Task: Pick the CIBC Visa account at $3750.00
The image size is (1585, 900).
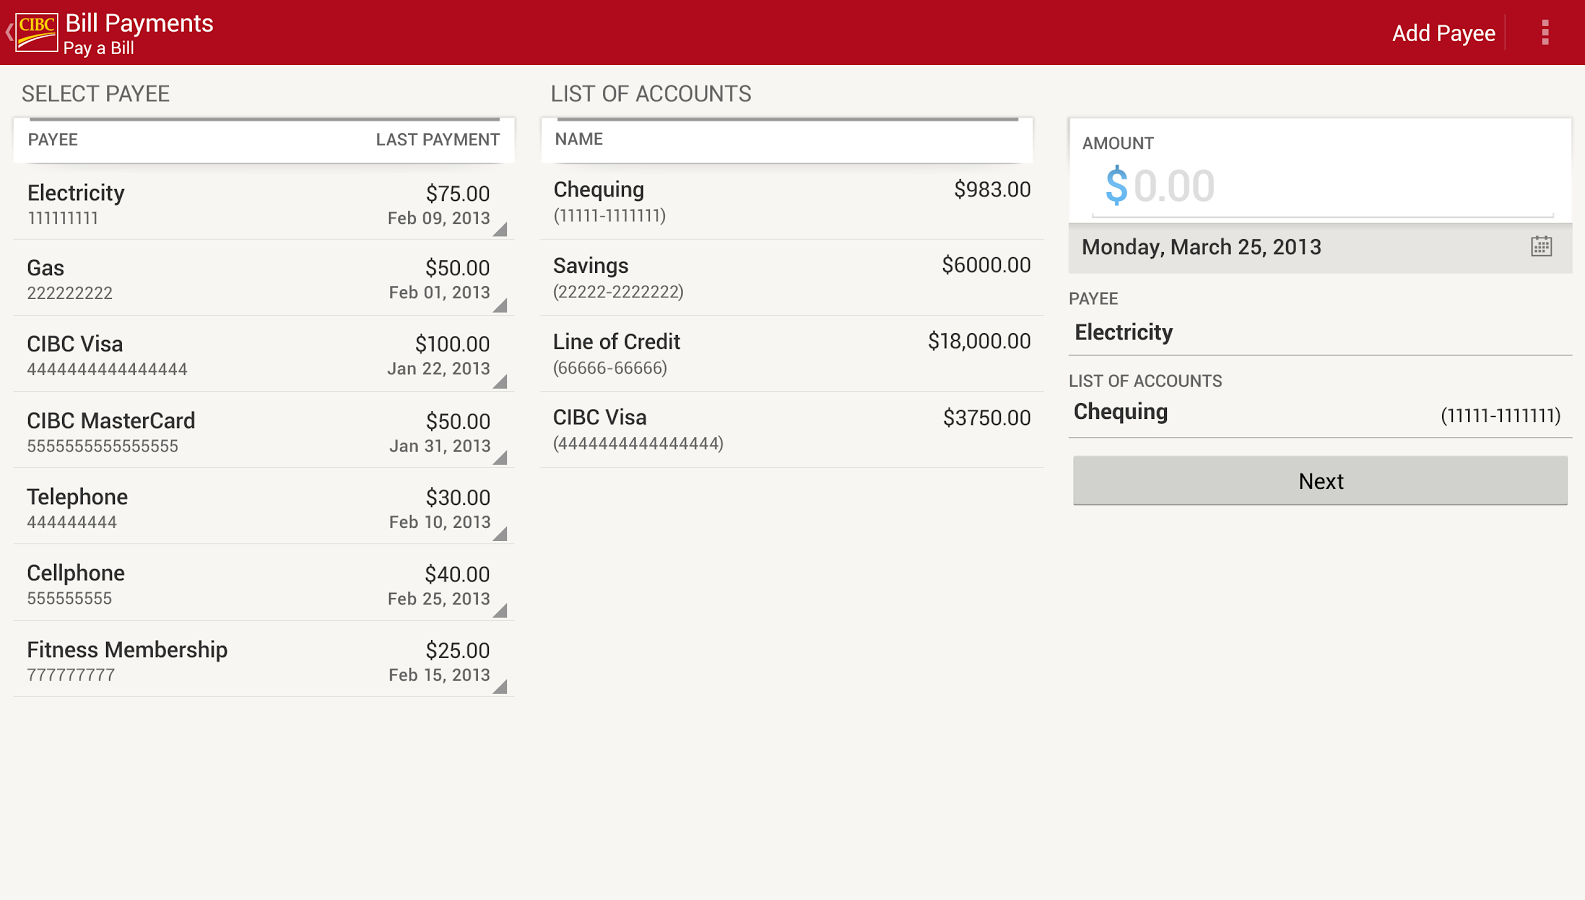Action: coord(790,429)
